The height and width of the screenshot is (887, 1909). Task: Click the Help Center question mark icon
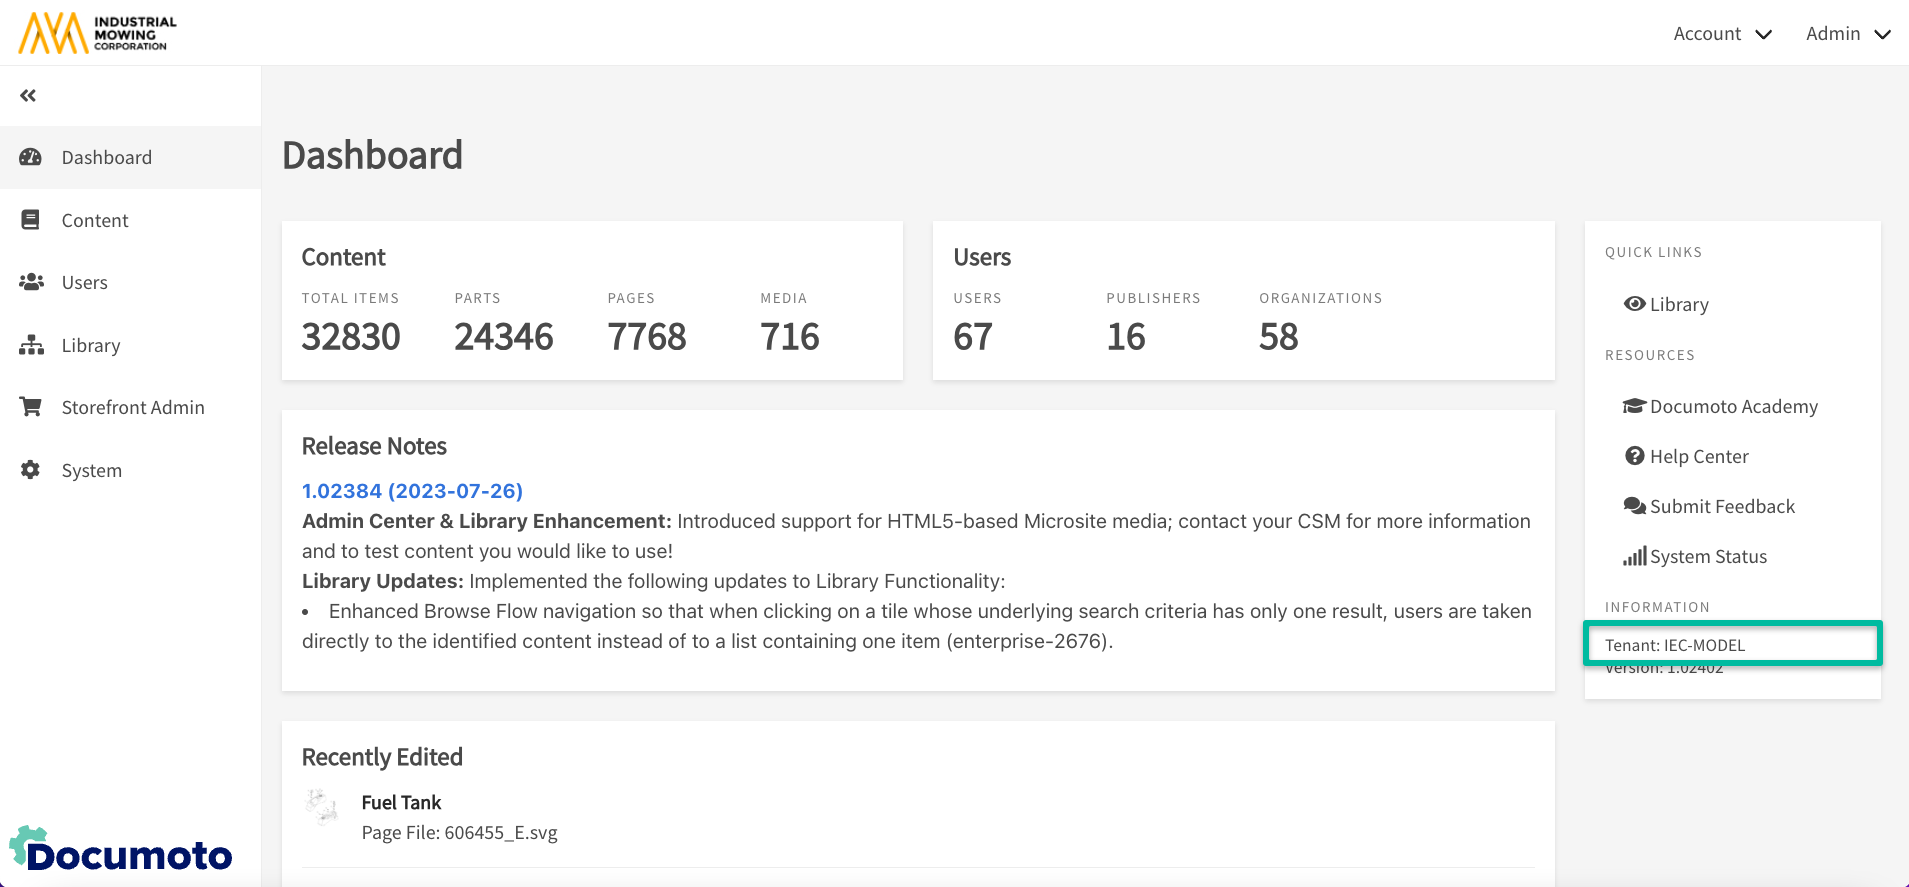[x=1634, y=456]
